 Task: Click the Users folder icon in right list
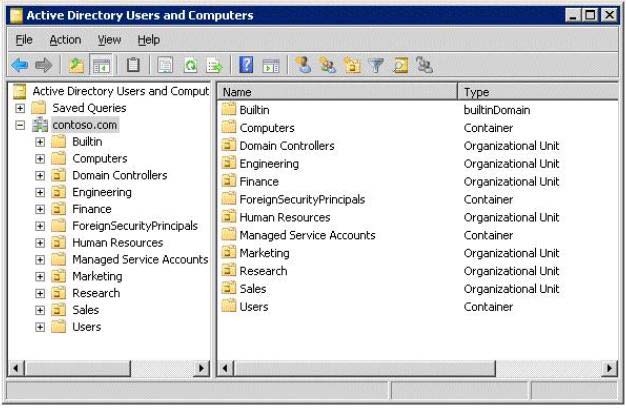229,306
